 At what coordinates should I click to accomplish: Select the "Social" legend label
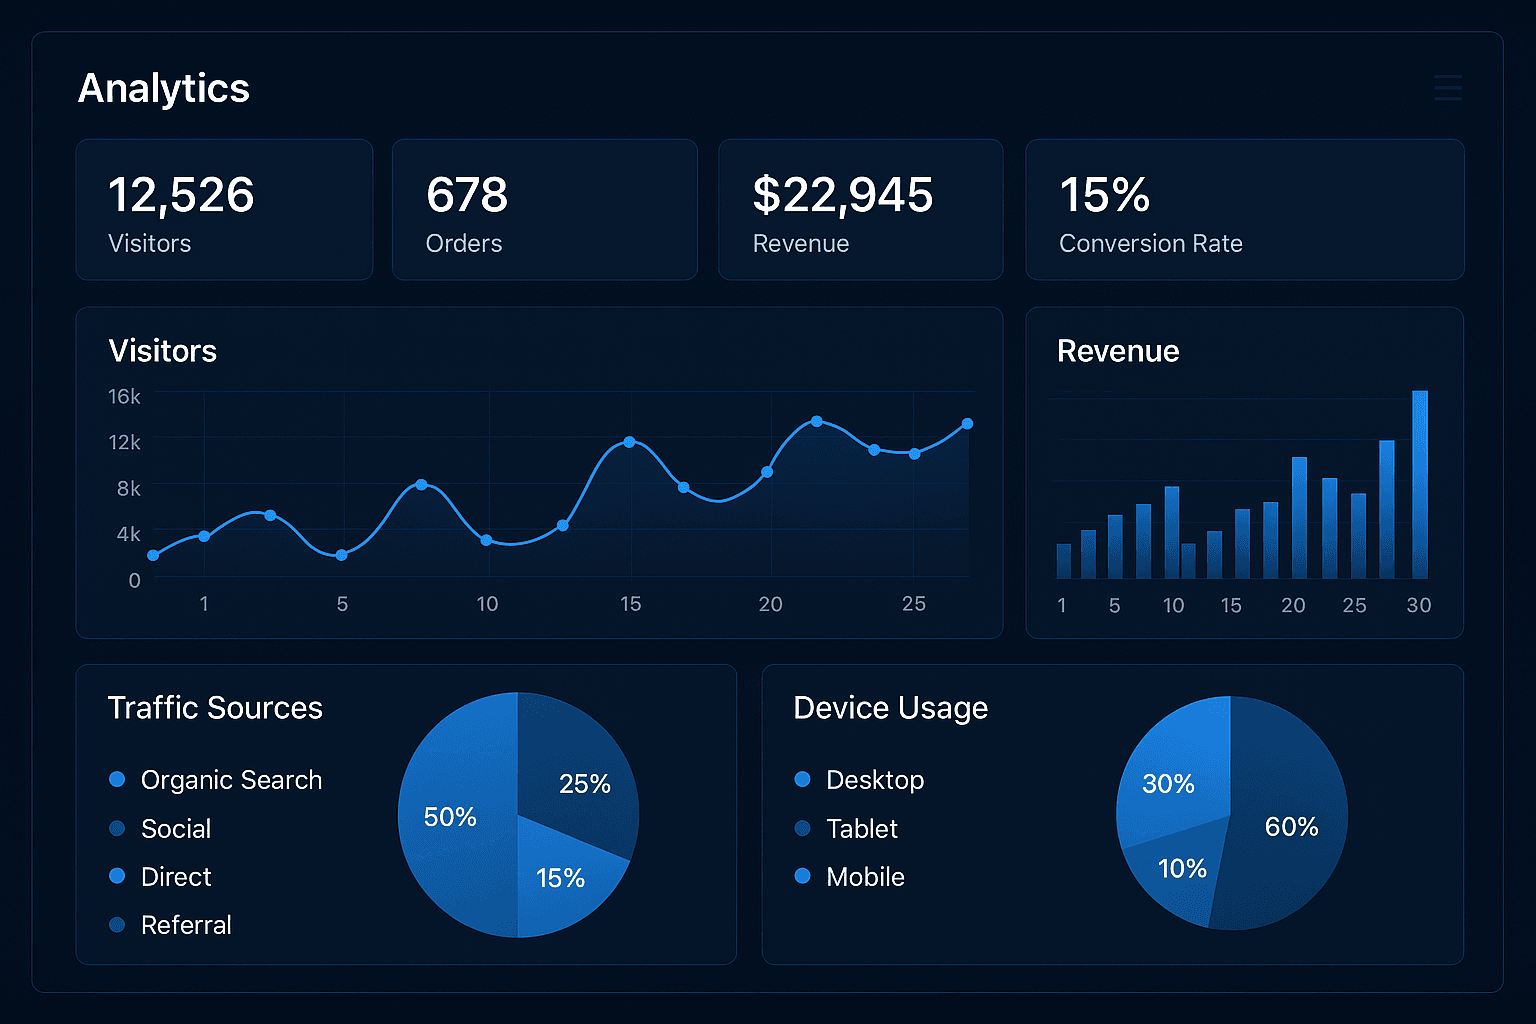176,829
